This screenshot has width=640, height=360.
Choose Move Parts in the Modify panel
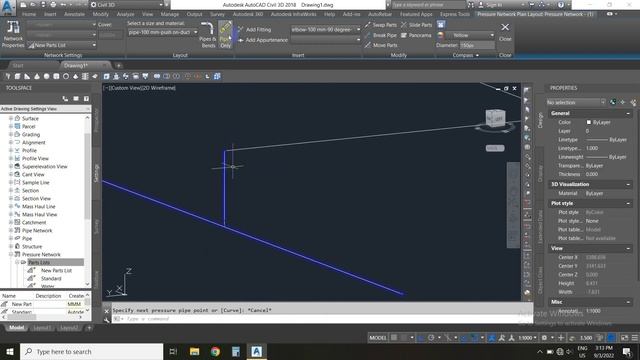[x=380, y=45]
